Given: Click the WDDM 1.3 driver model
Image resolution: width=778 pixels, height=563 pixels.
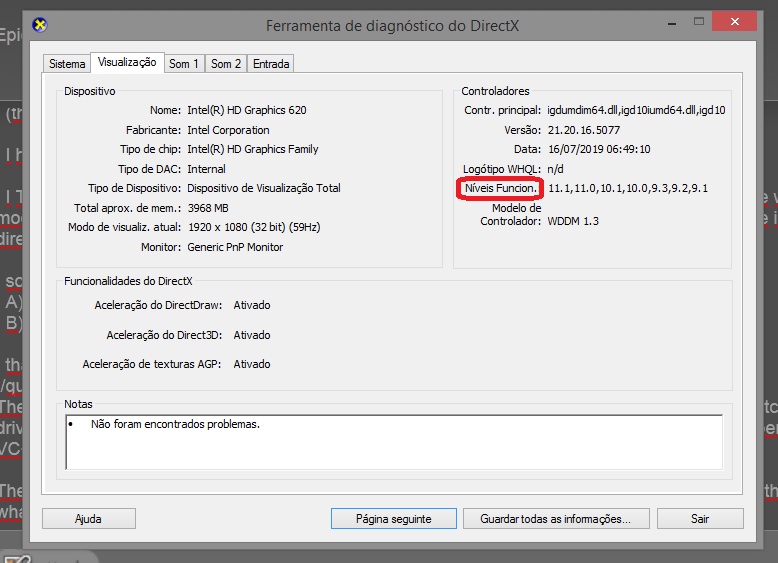Looking at the screenshot, I should 573,221.
